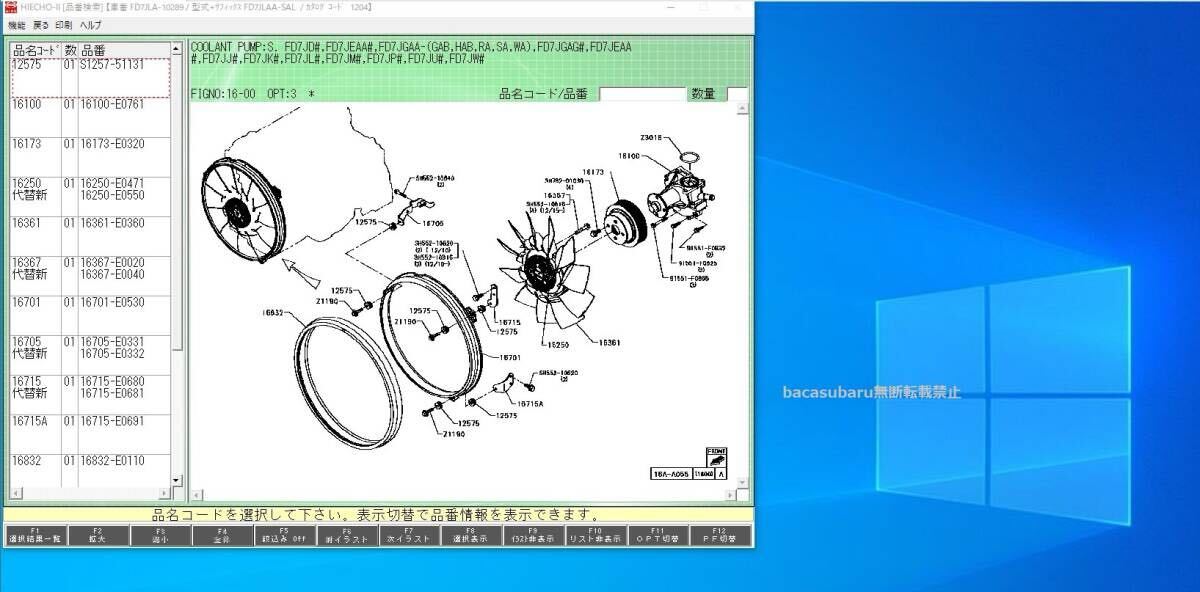The width and height of the screenshot is (1200, 592).
Task: Click F11 OPT切替 button
Action: click(658, 535)
